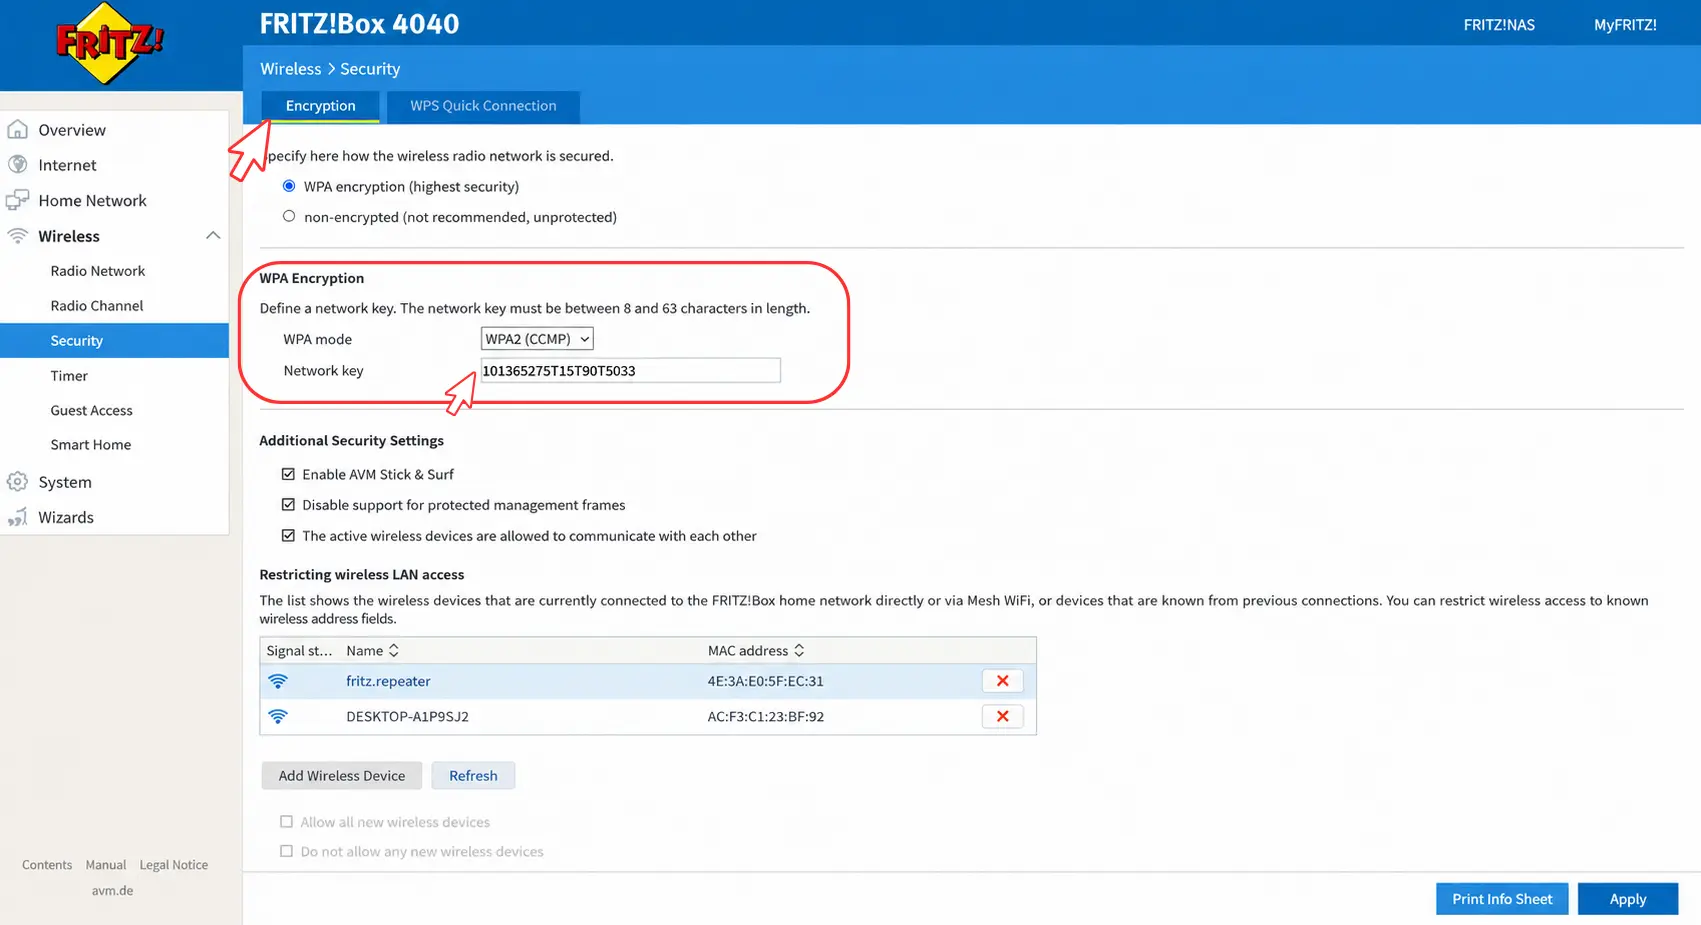Click the Network key input field

[630, 370]
